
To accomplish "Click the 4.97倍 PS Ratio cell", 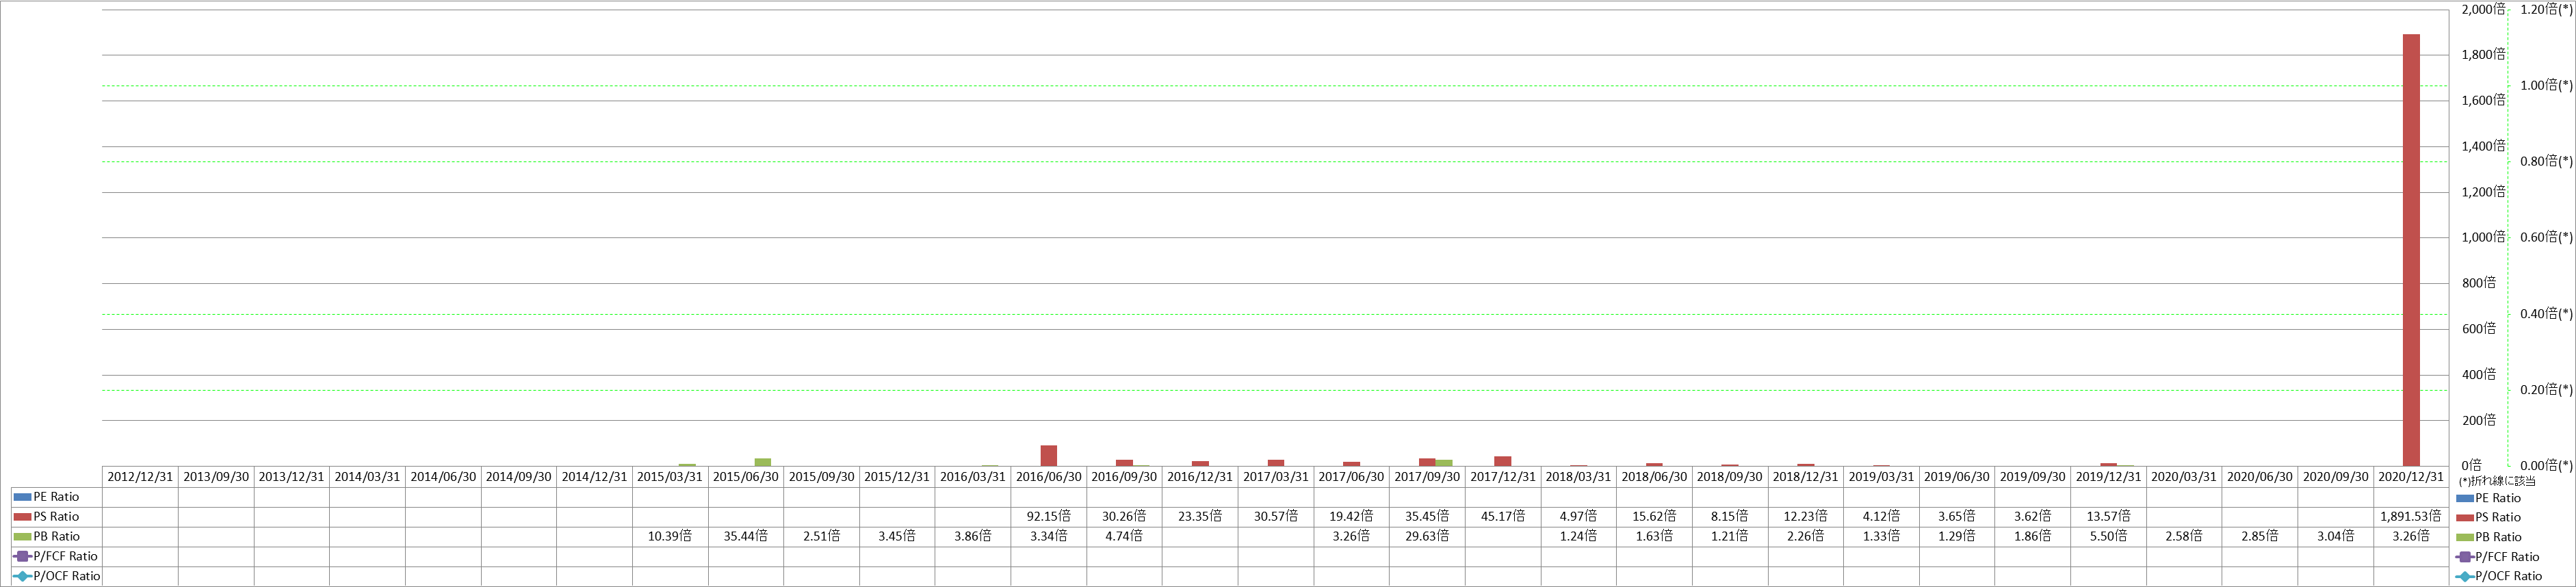I will click(x=1578, y=517).
